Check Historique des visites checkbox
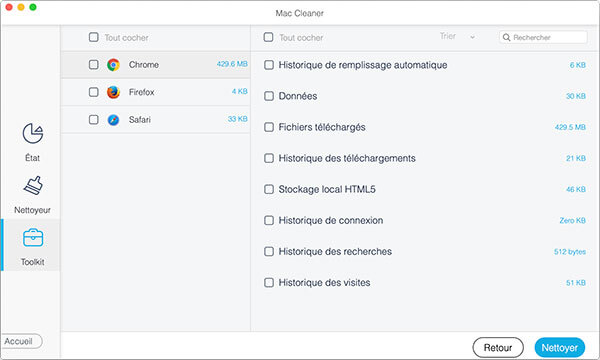 pos(269,282)
